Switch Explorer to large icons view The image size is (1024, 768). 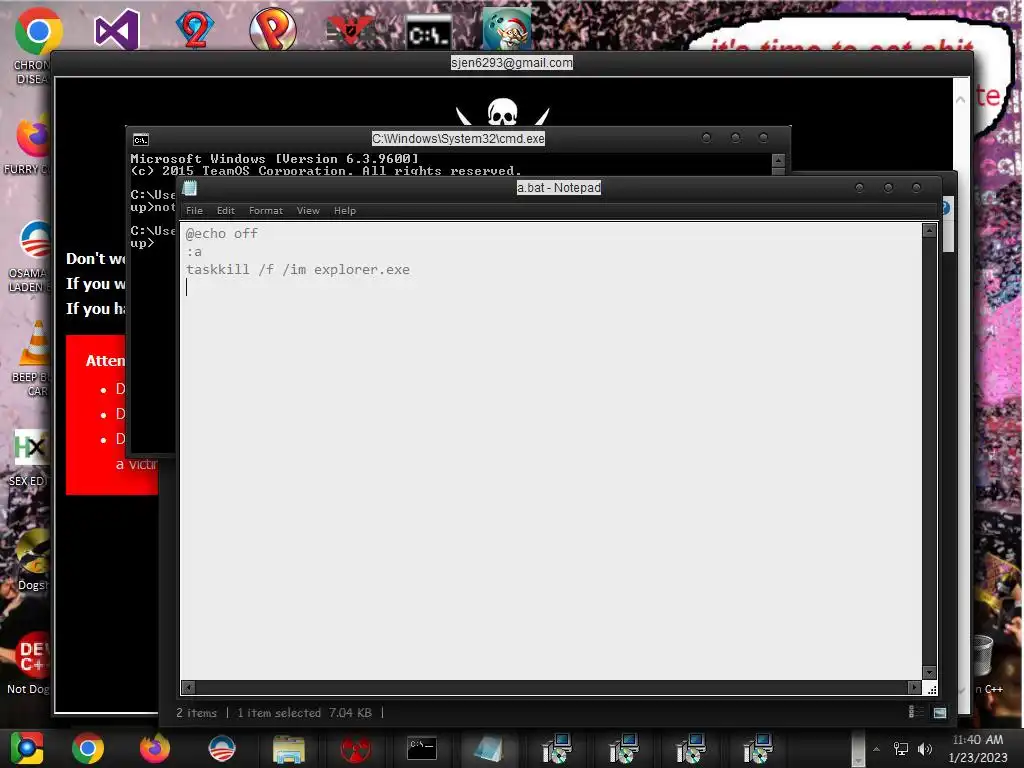(x=939, y=712)
